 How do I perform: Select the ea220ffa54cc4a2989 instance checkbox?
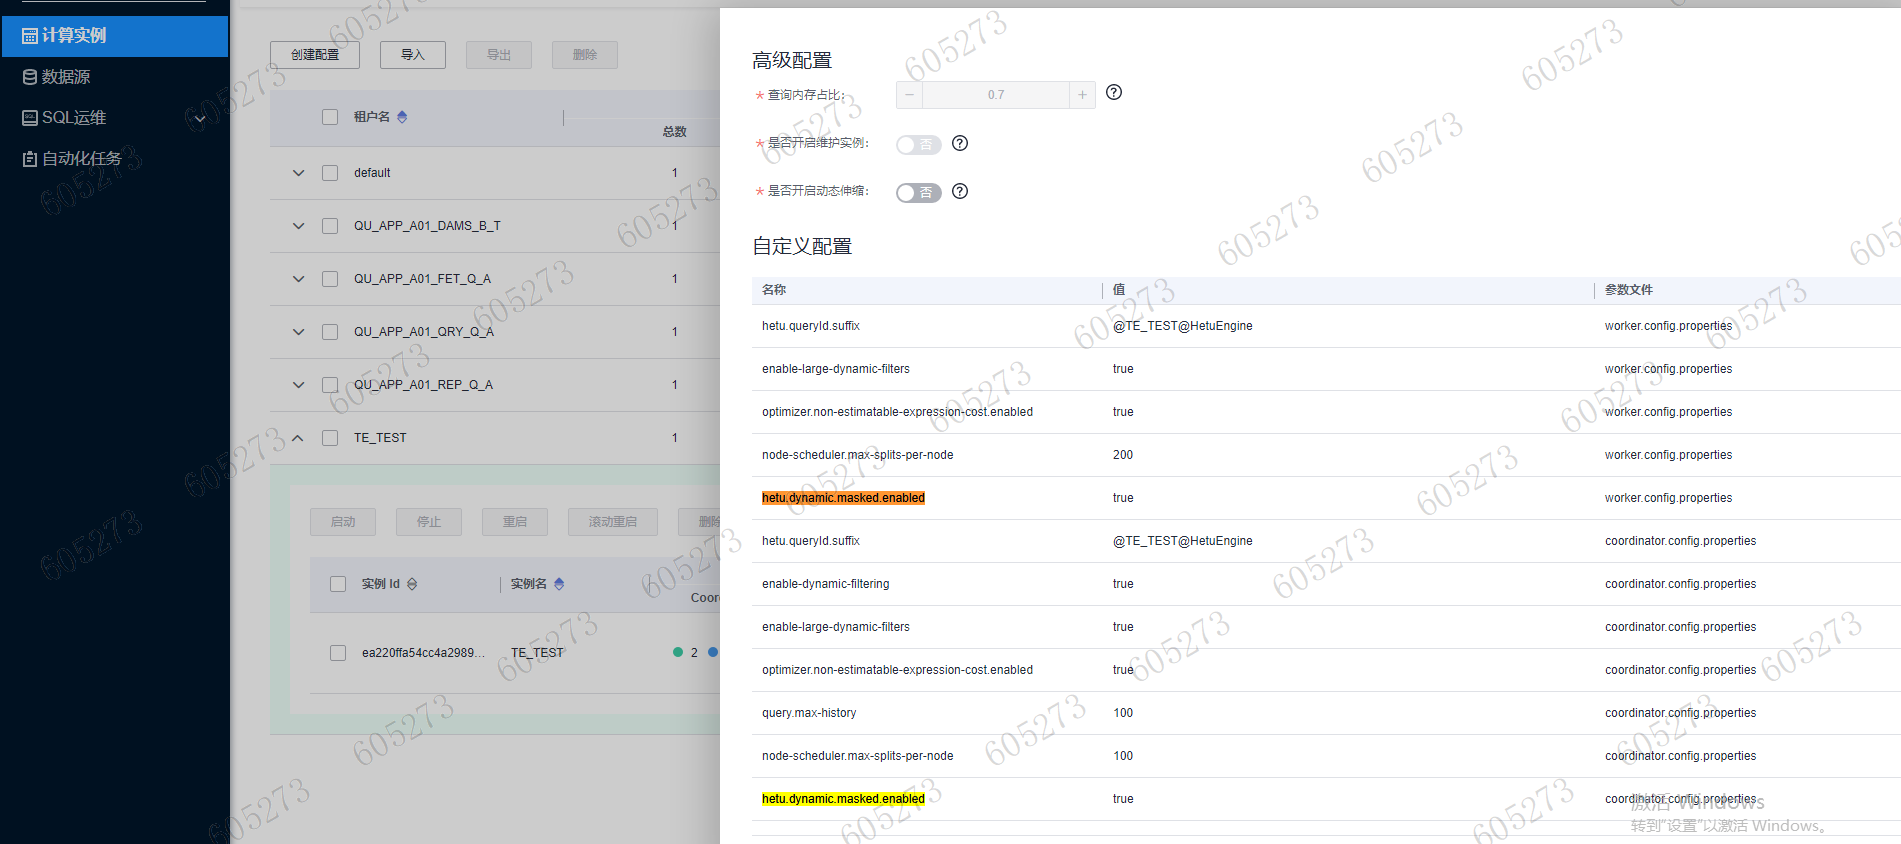(x=338, y=653)
